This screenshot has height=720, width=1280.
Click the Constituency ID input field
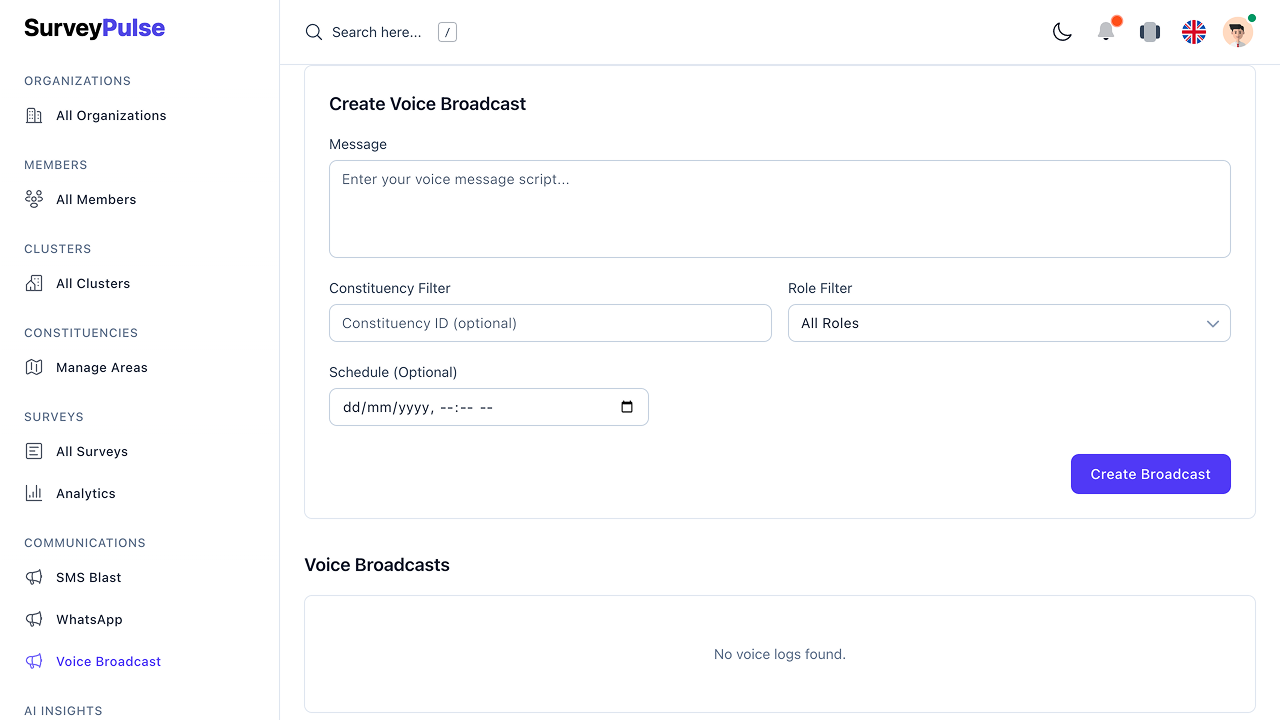550,324
